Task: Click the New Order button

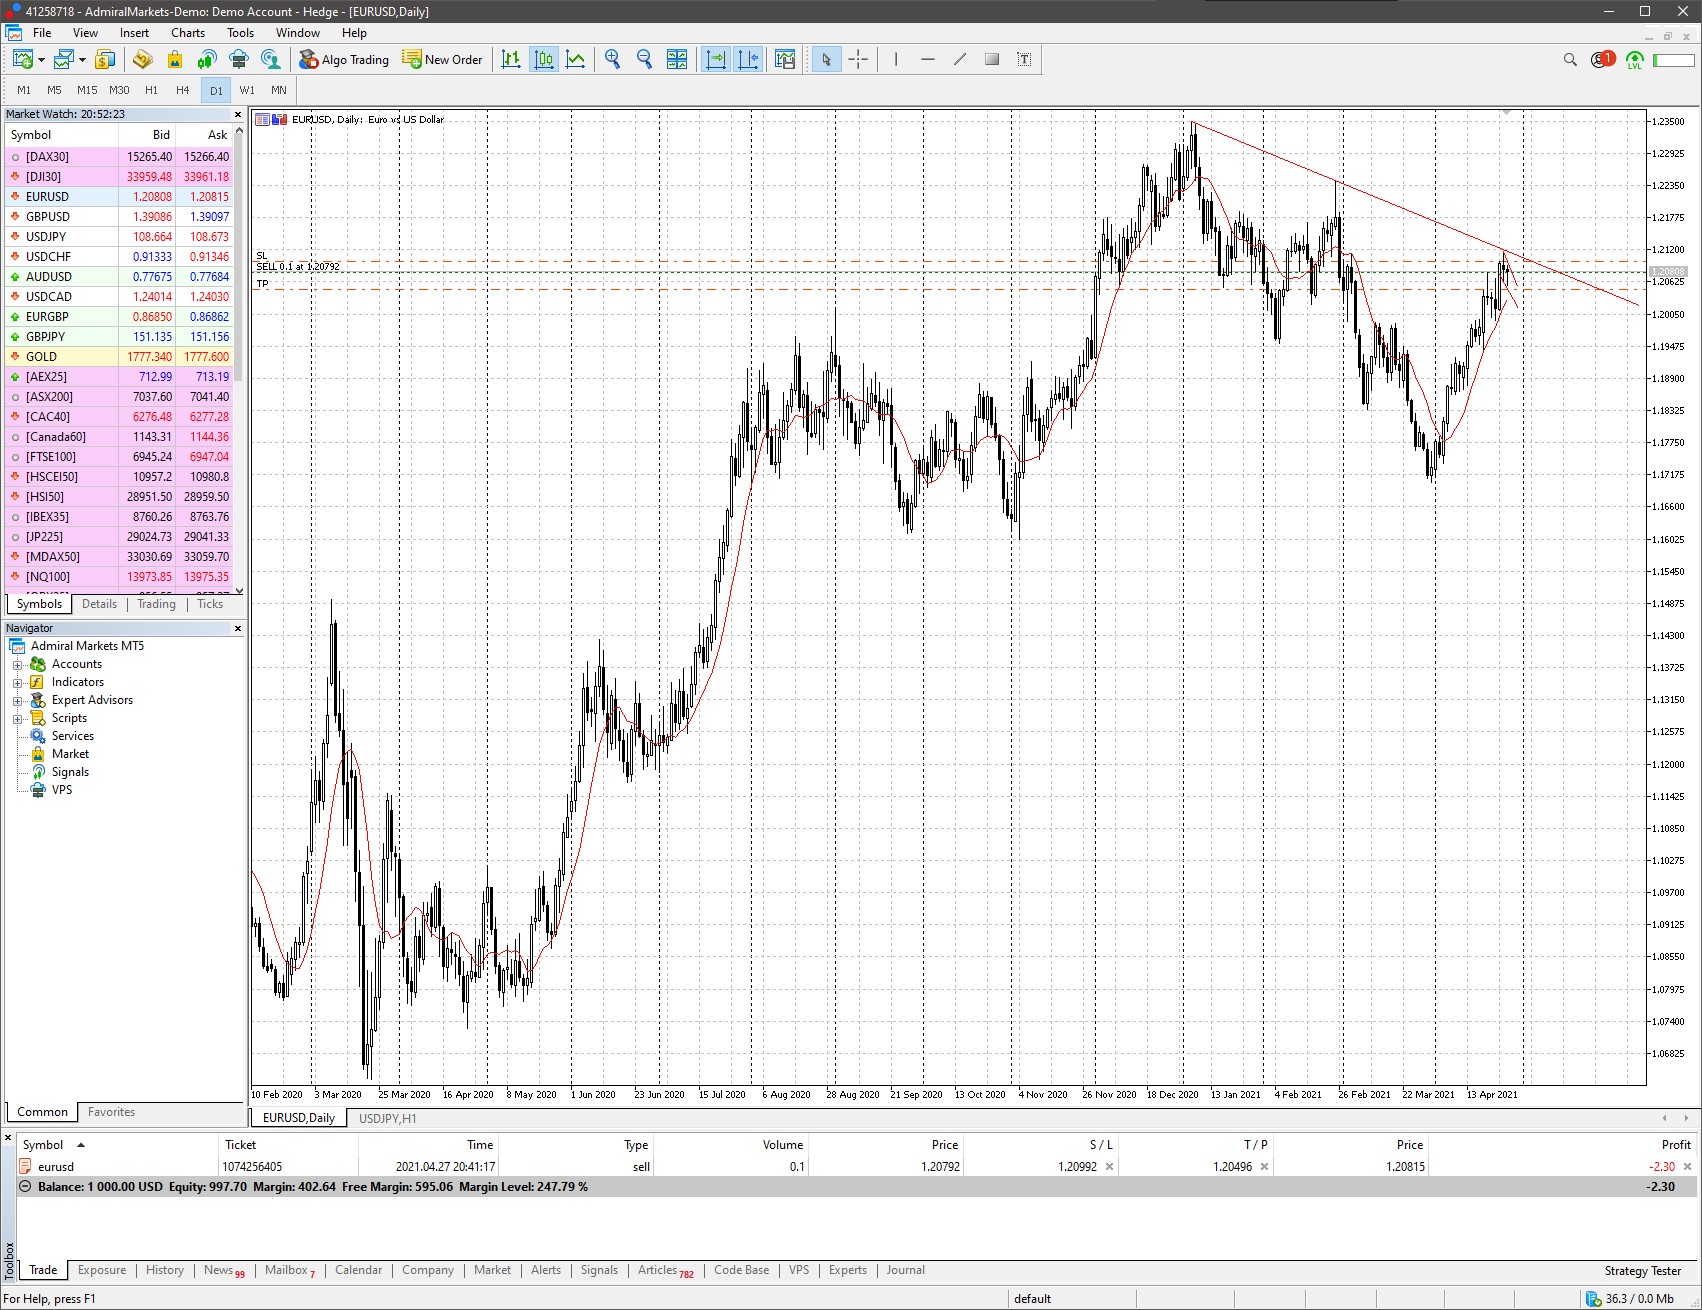Action: tap(442, 60)
